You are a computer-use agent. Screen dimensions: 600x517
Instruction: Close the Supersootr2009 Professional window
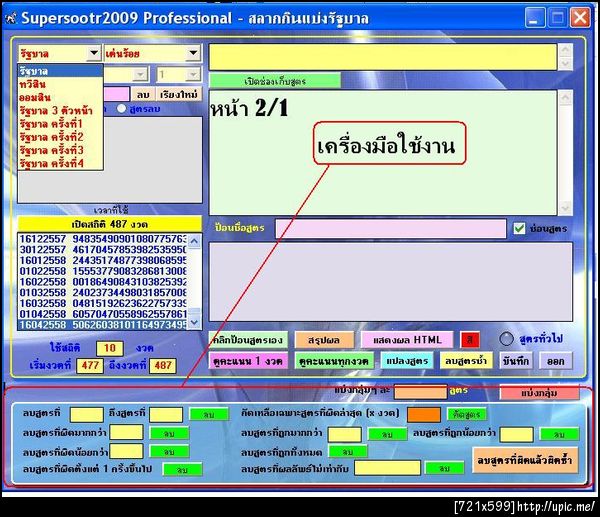tap(580, 18)
